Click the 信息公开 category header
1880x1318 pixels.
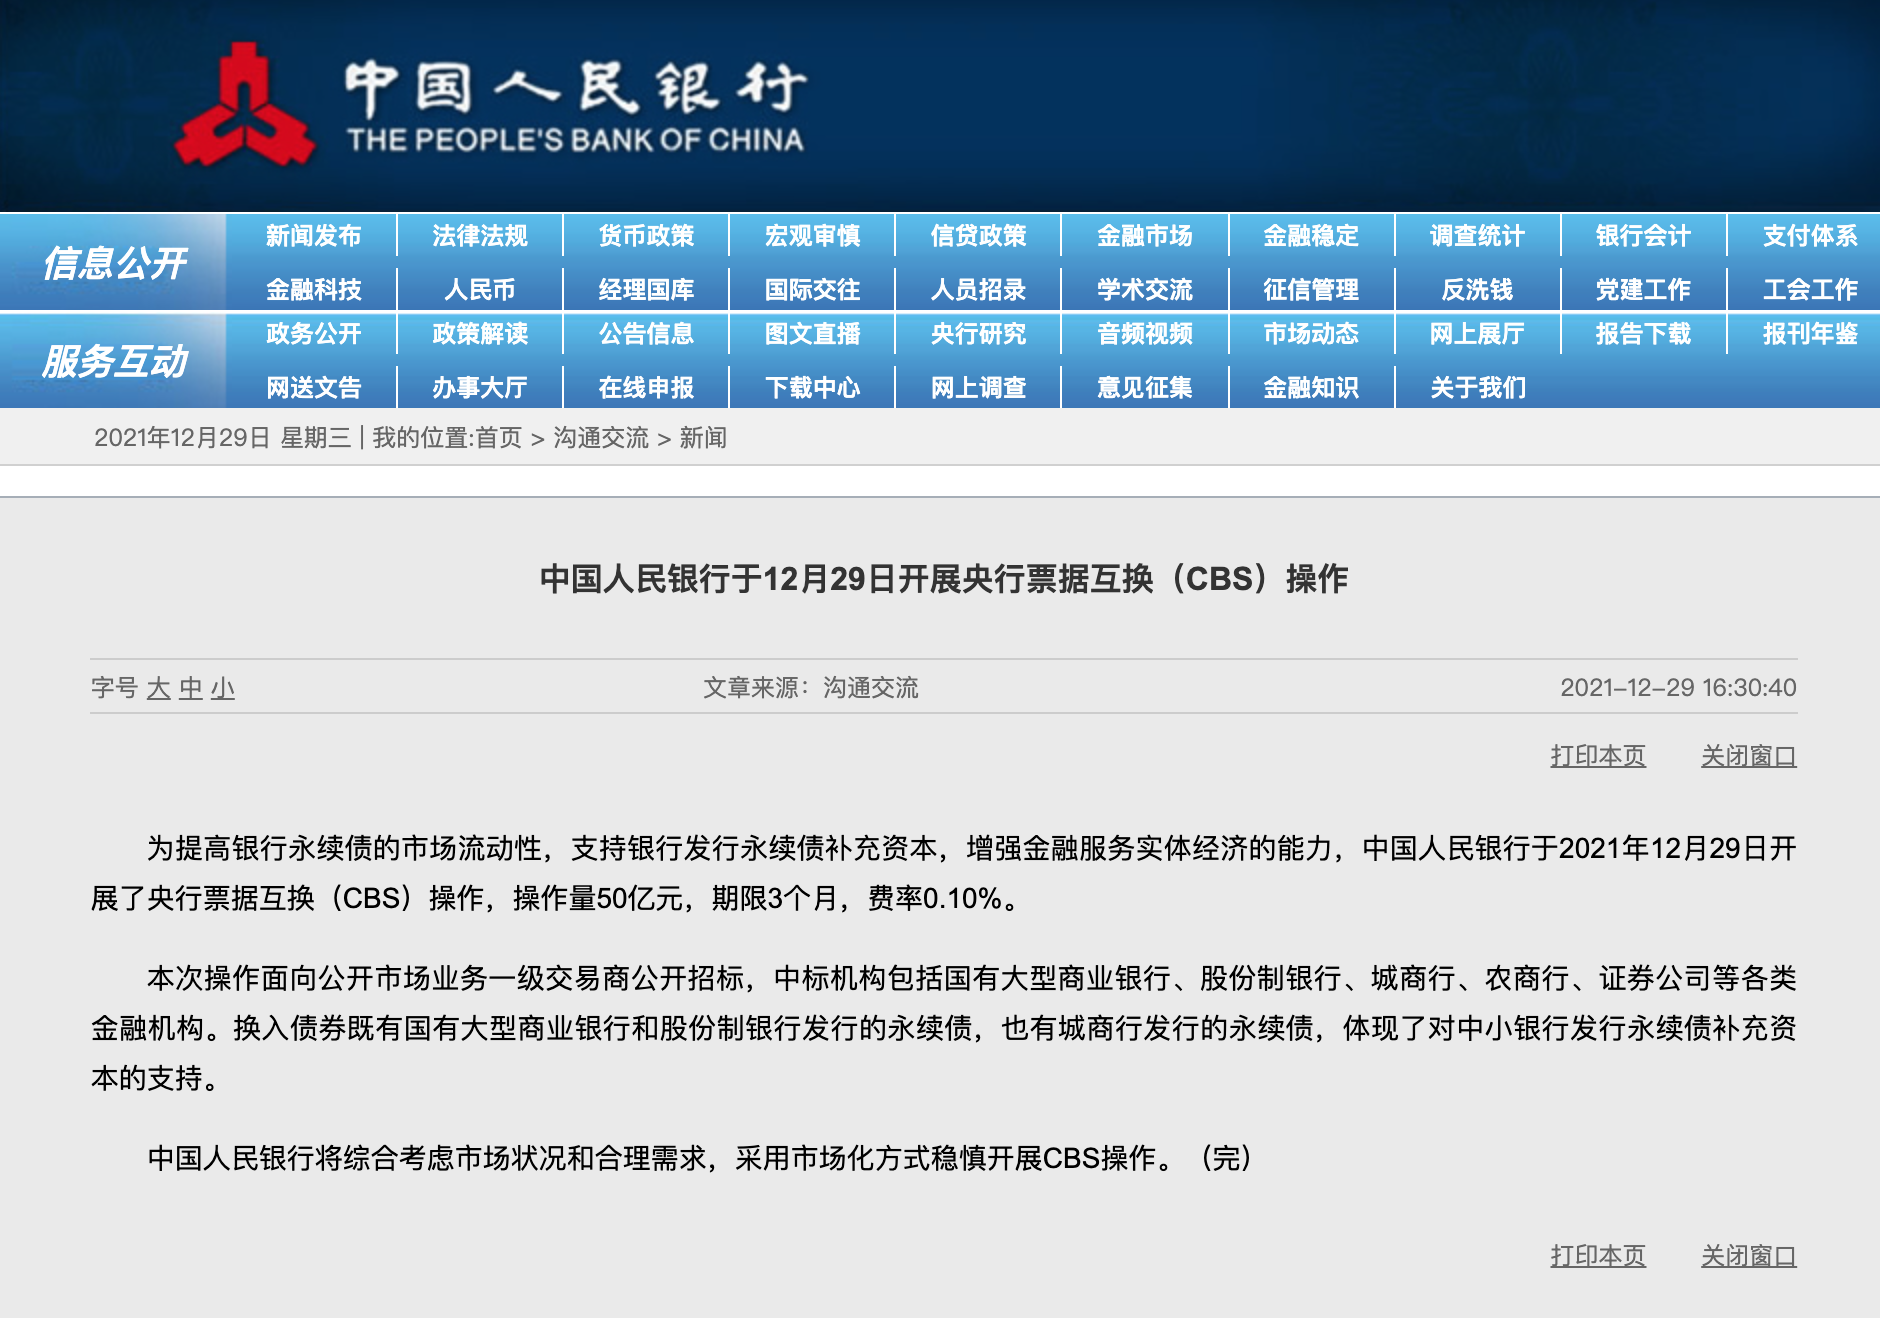[x=114, y=263]
